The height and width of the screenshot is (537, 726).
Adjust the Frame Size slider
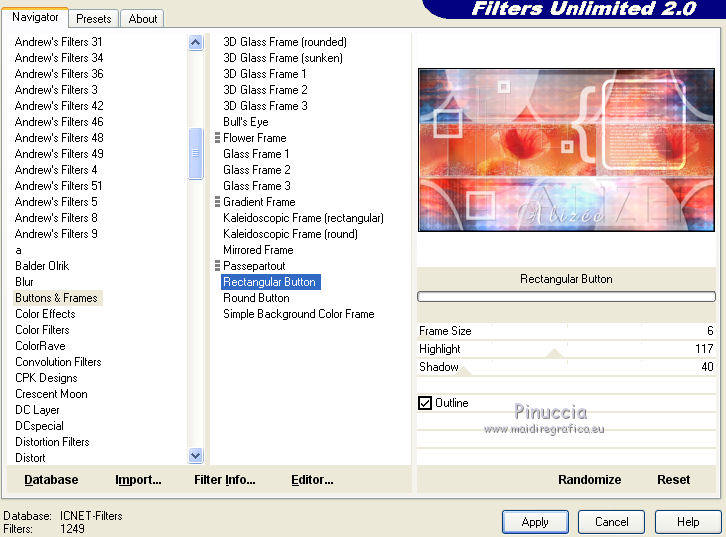(566, 331)
